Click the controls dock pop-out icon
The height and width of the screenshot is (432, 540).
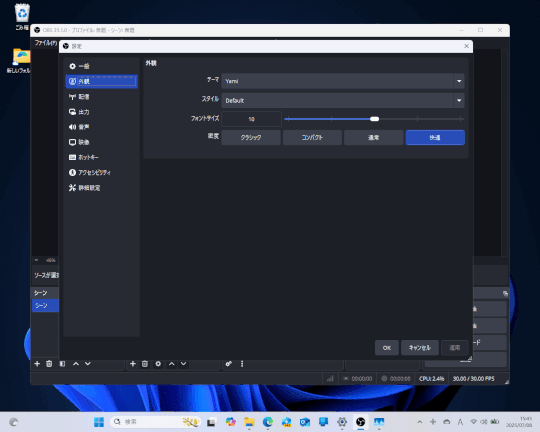pyautogui.click(x=505, y=294)
